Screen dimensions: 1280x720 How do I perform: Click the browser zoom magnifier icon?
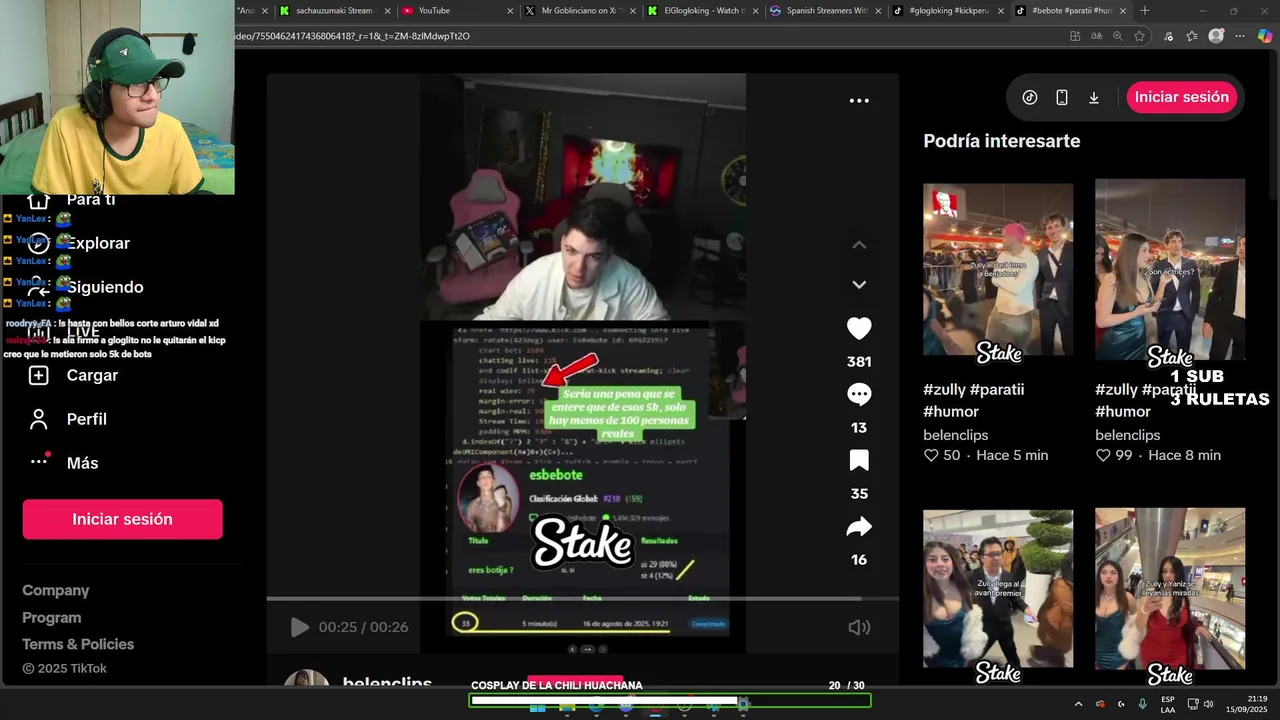pyautogui.click(x=1118, y=36)
